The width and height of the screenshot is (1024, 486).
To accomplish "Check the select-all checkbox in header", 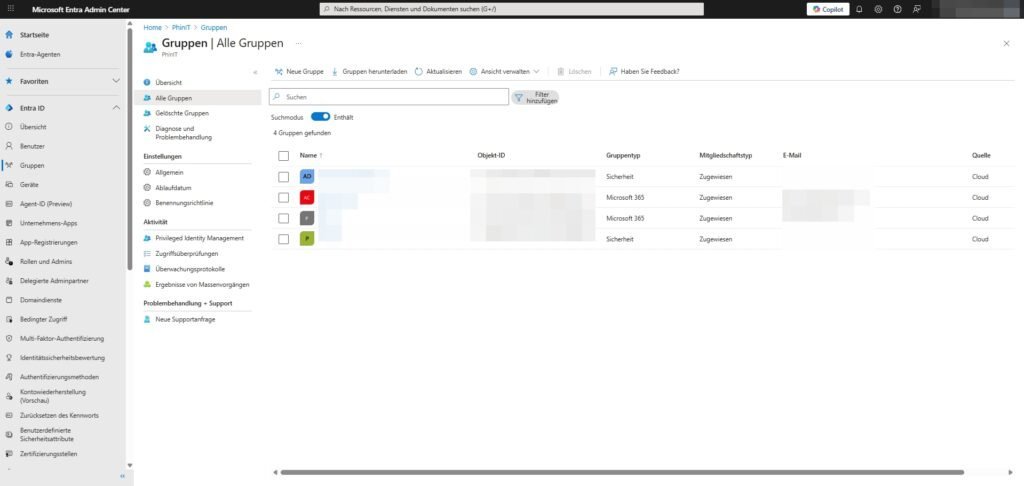I will point(284,156).
